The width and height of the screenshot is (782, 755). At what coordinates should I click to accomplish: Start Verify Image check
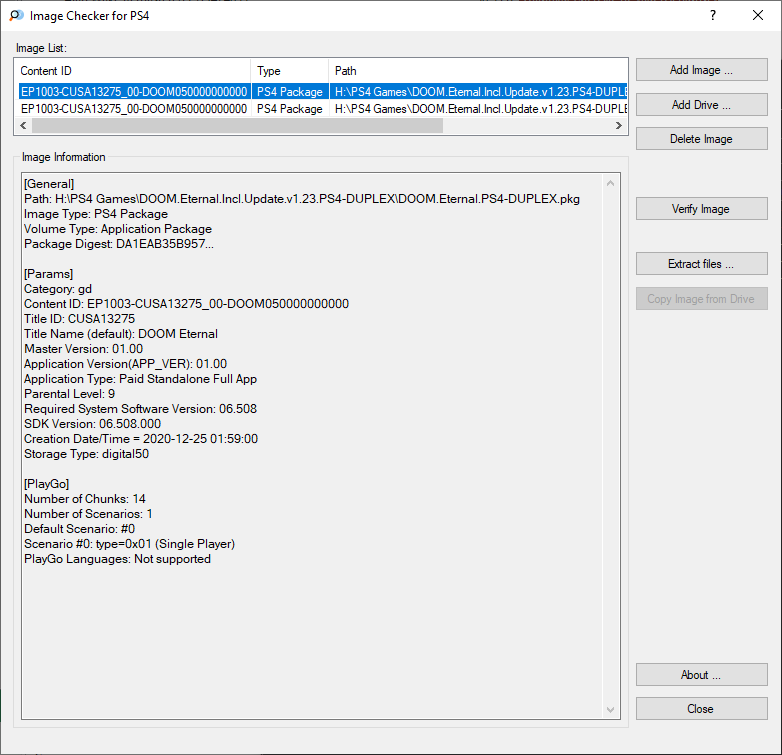pyautogui.click(x=701, y=208)
